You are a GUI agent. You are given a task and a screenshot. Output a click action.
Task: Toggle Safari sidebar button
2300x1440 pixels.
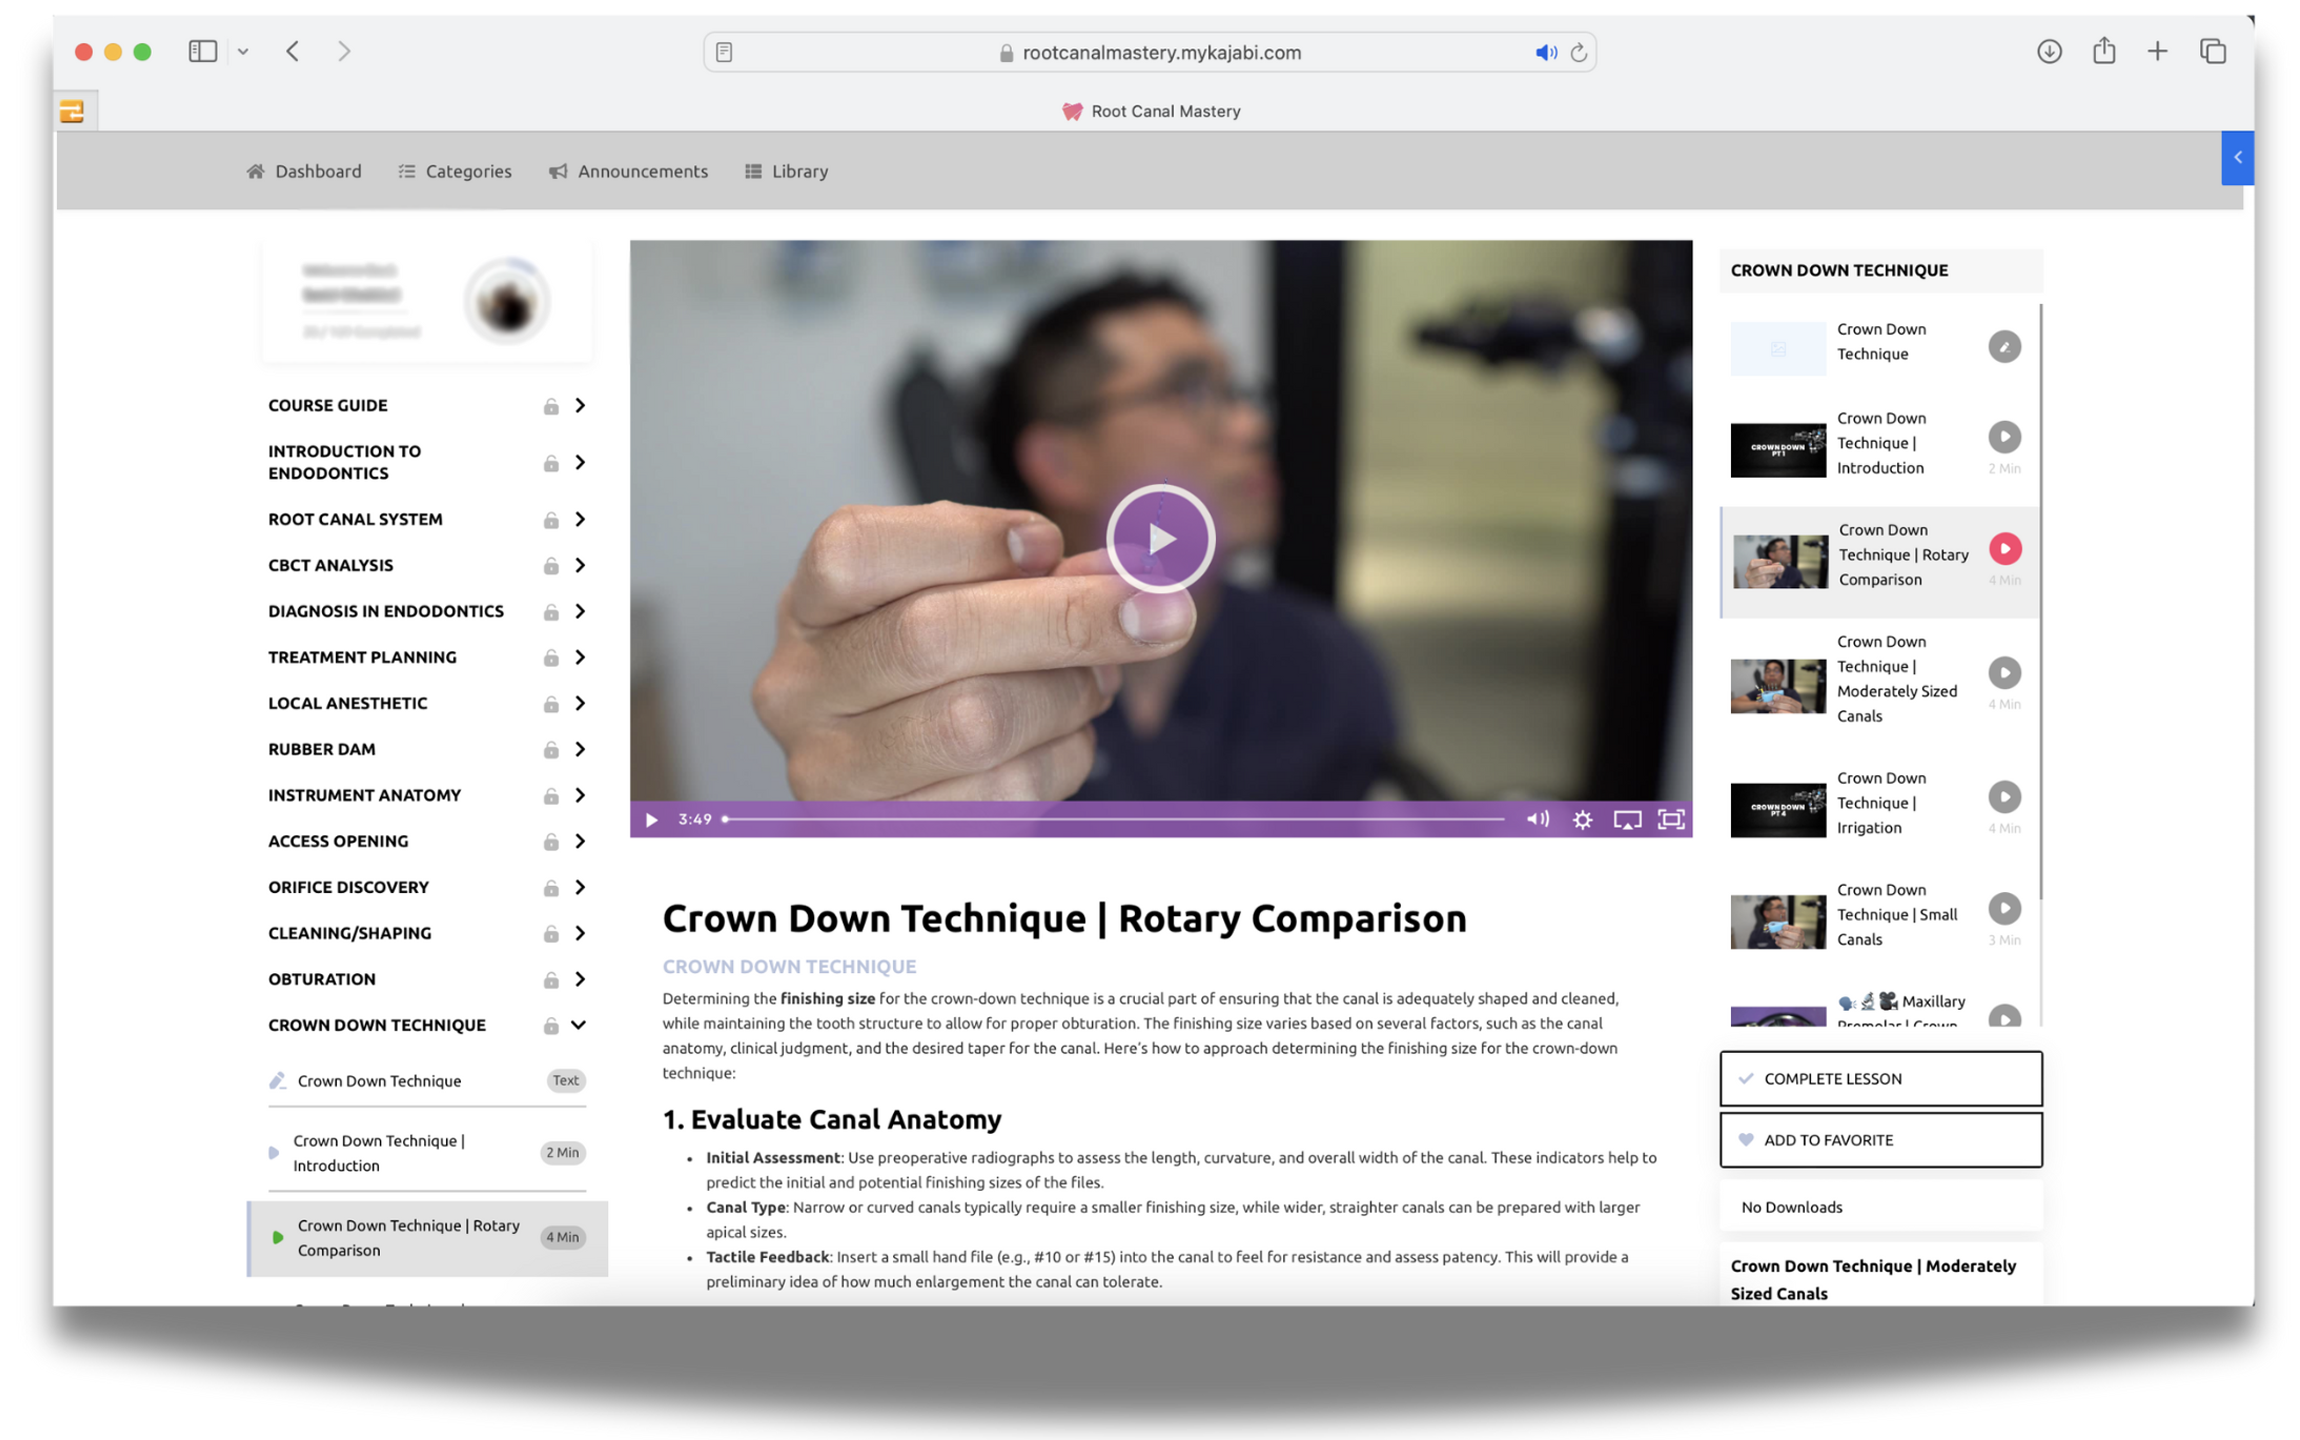[203, 51]
